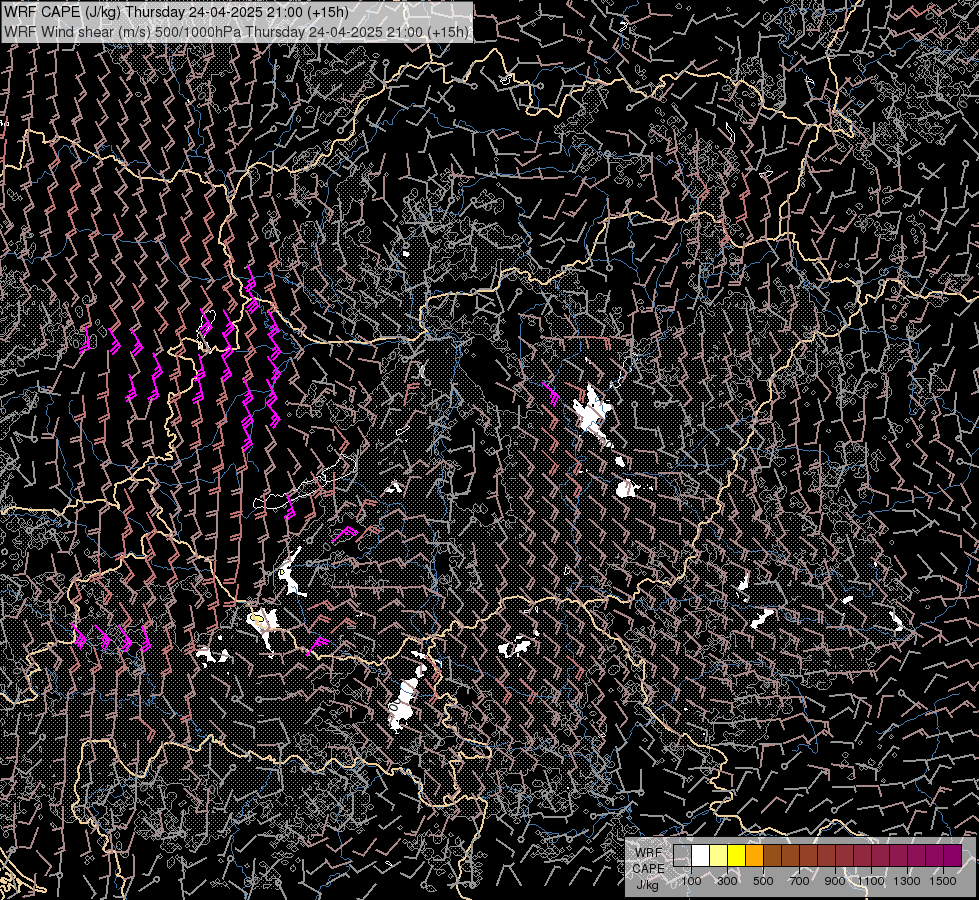
Task: Click the legend value 1300
Action: click(x=907, y=881)
